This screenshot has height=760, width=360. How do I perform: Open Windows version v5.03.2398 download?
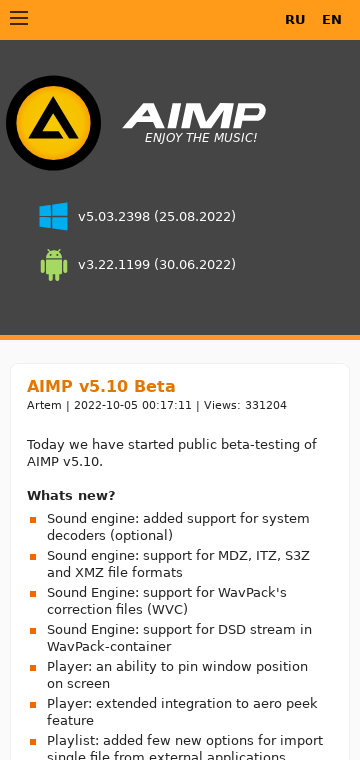coord(157,216)
